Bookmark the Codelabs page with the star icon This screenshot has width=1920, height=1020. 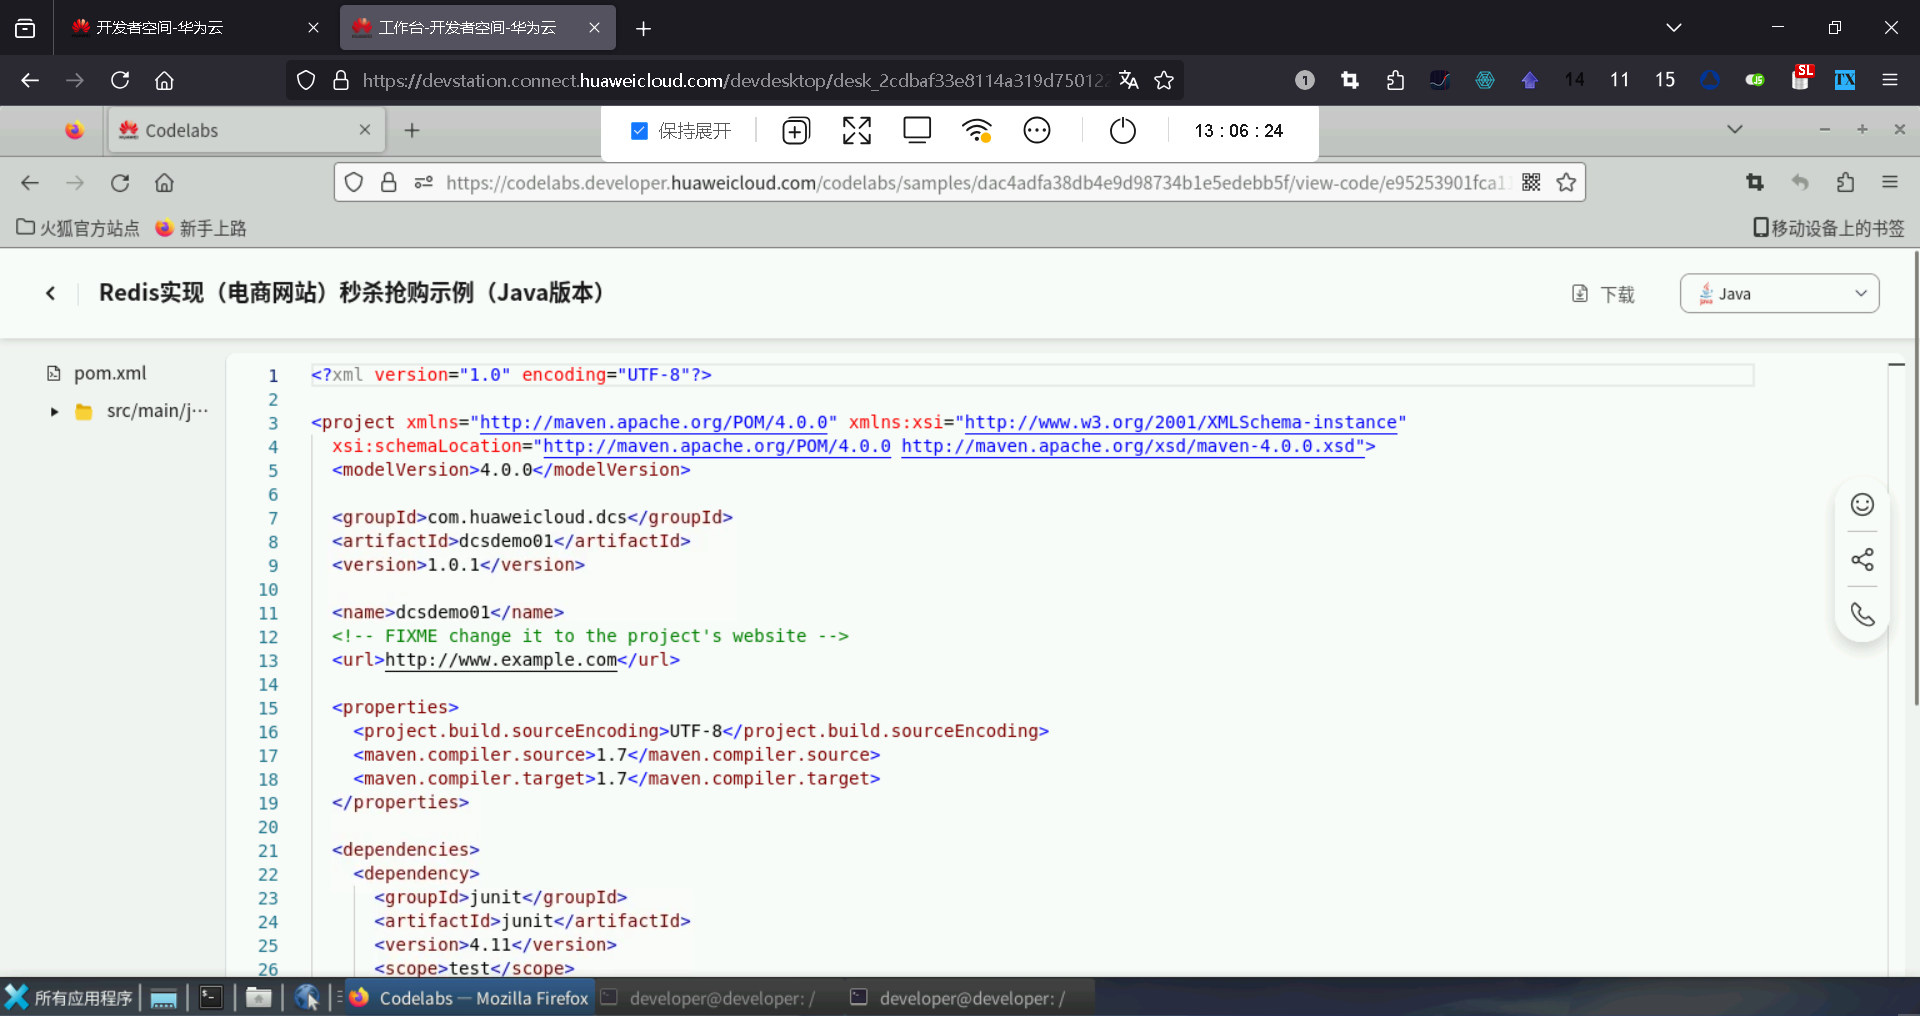point(1566,183)
